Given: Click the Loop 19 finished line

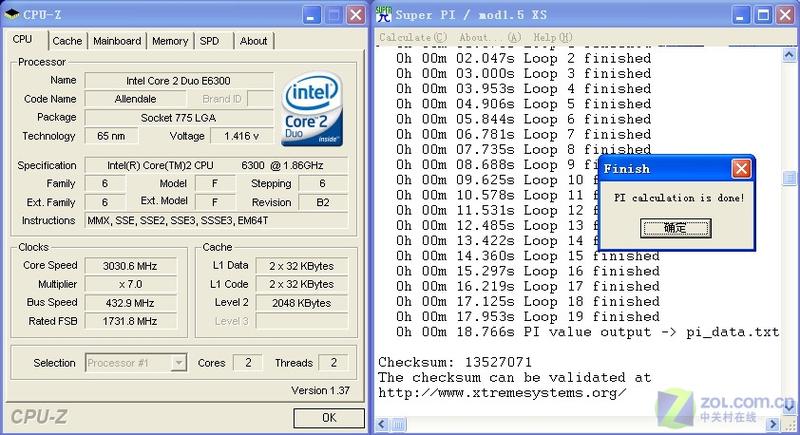Looking at the screenshot, I should [528, 317].
